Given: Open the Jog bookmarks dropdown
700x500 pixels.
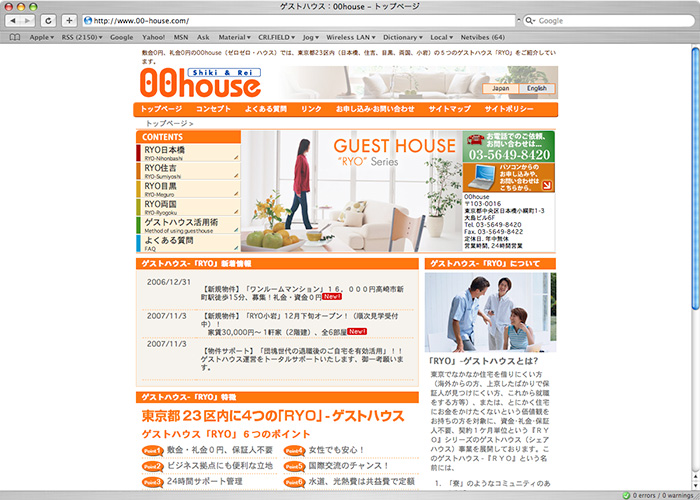Looking at the screenshot, I should click(311, 38).
